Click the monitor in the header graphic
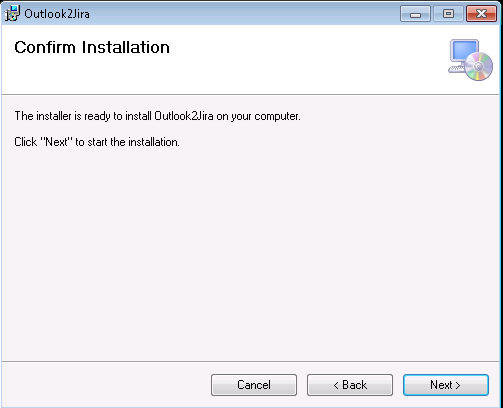This screenshot has height=408, width=503. (x=464, y=51)
